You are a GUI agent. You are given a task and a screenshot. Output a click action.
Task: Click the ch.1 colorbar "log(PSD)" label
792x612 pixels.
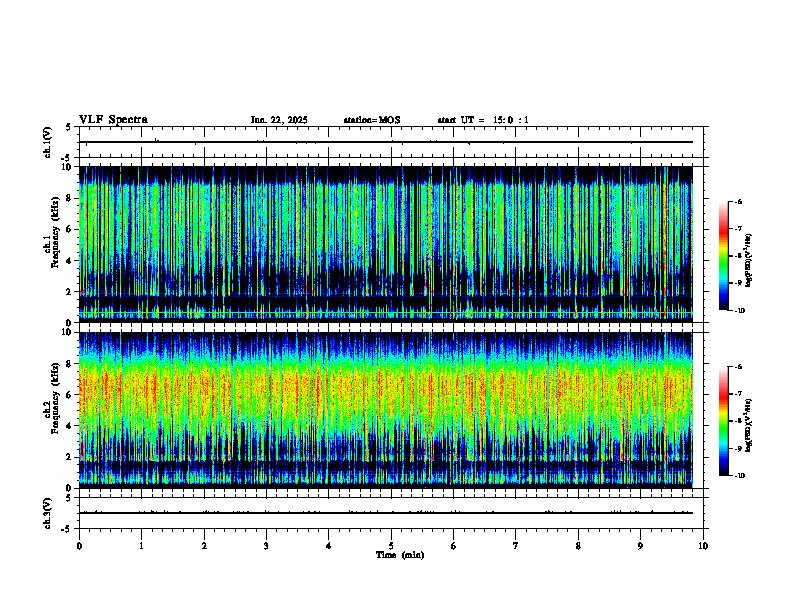point(748,261)
